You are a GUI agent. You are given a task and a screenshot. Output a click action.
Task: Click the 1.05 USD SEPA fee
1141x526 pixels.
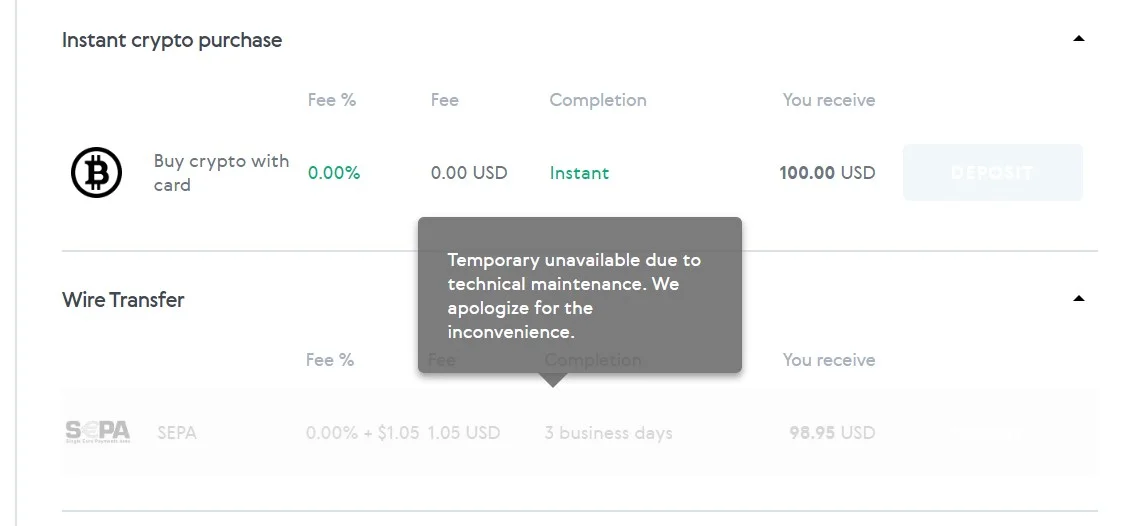[464, 433]
